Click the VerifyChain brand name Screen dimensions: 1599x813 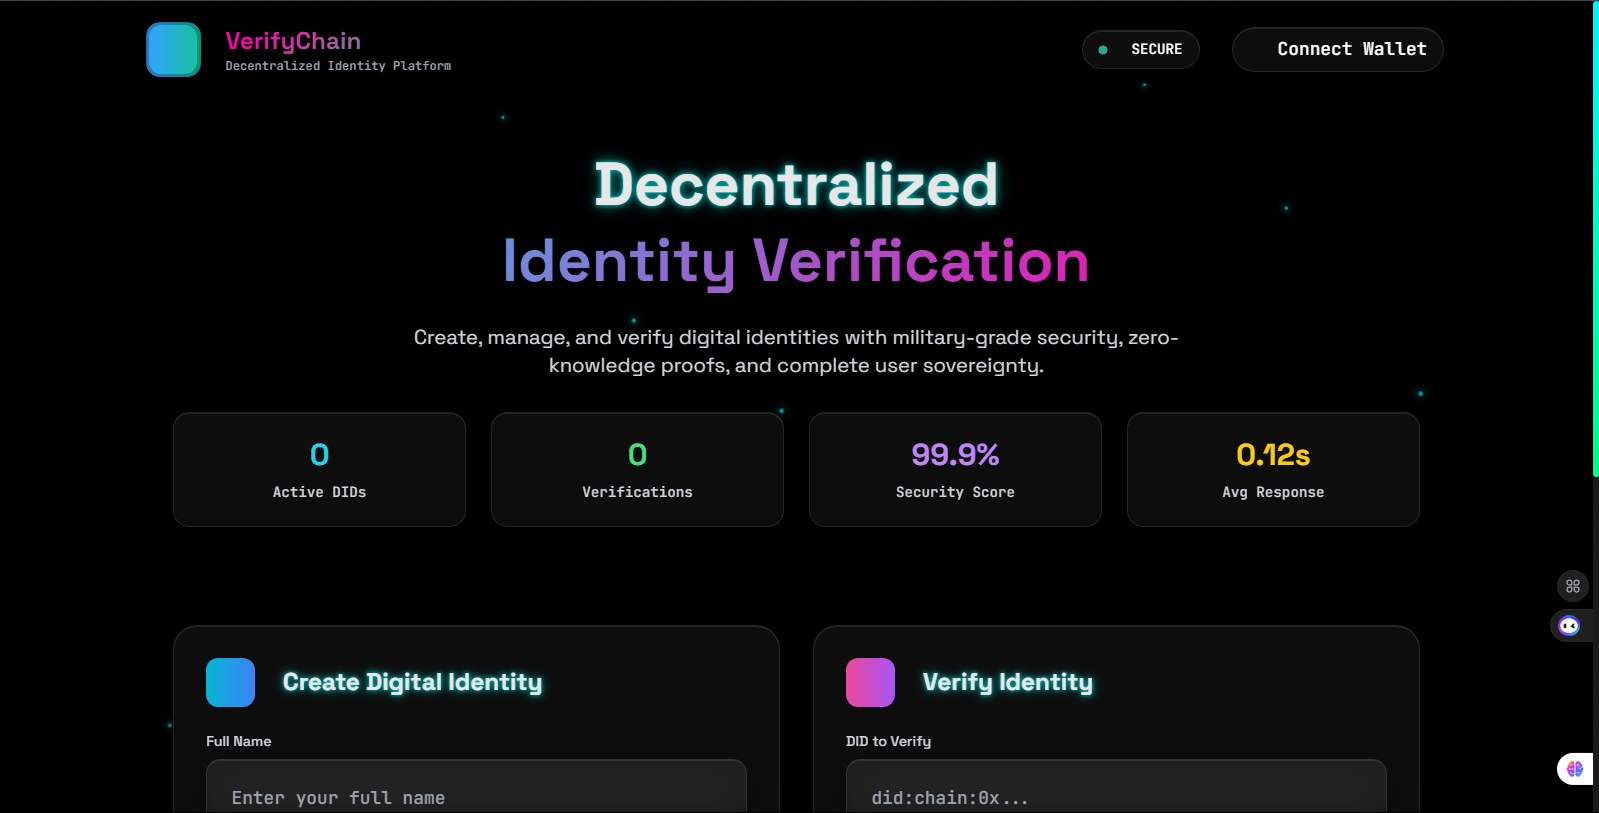293,41
